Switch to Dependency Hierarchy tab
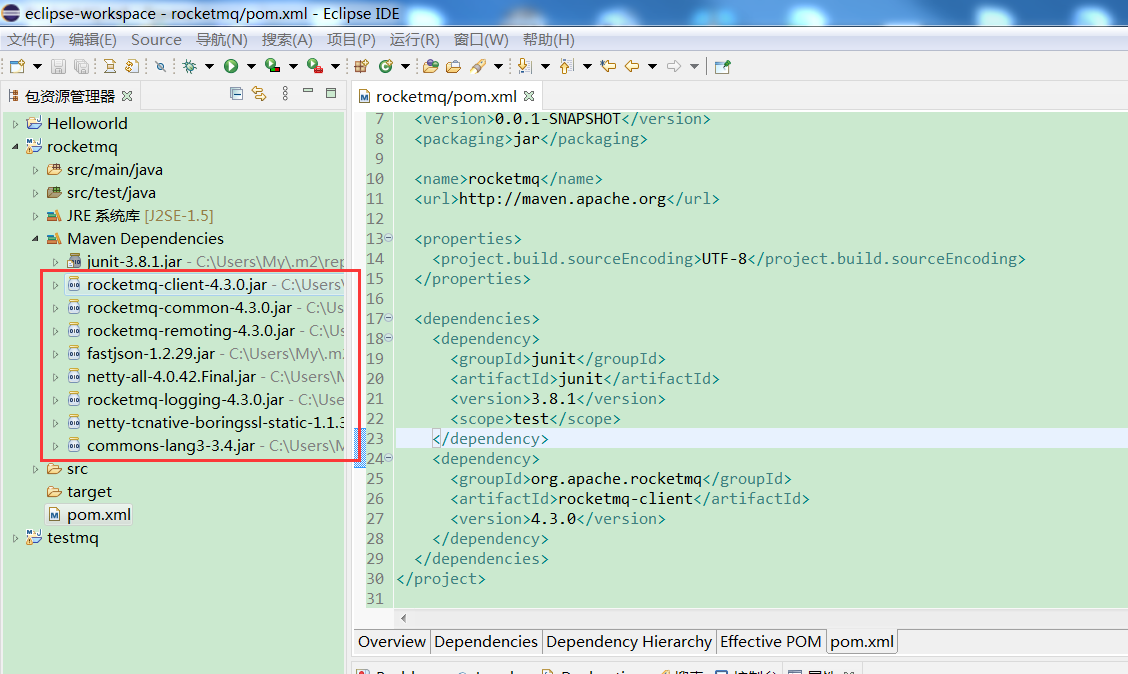 [x=629, y=642]
